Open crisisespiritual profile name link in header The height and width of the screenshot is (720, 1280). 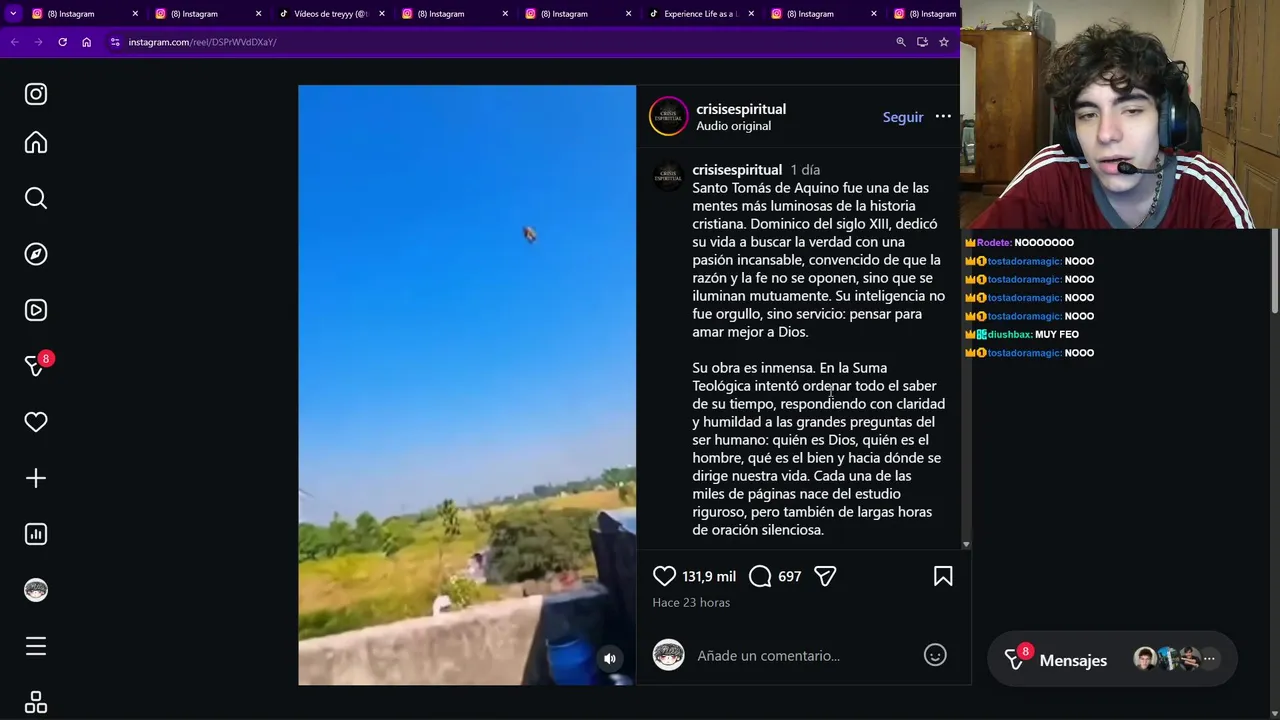[x=741, y=109]
